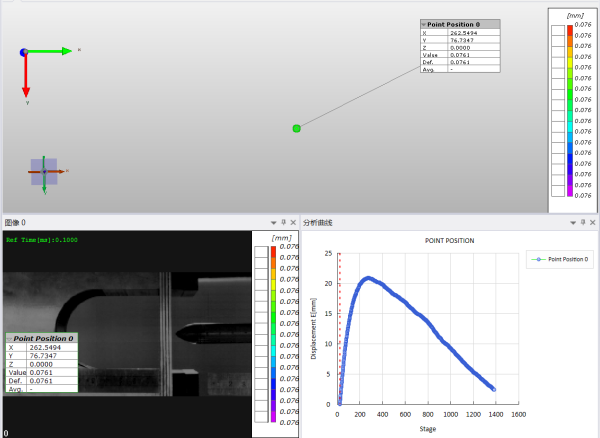Click the Displacement E[mm] axis label
Image resolution: width=600 pixels, height=438 pixels.
click(314, 328)
